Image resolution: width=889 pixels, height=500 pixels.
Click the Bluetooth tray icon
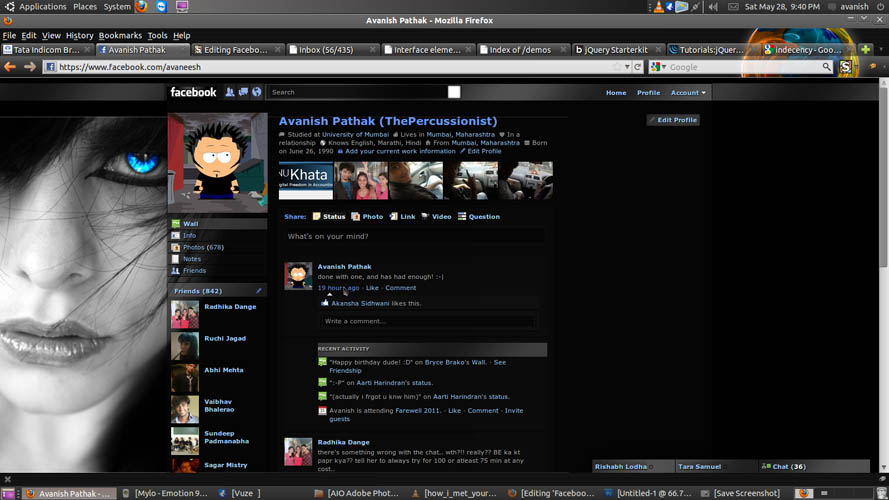(670, 7)
